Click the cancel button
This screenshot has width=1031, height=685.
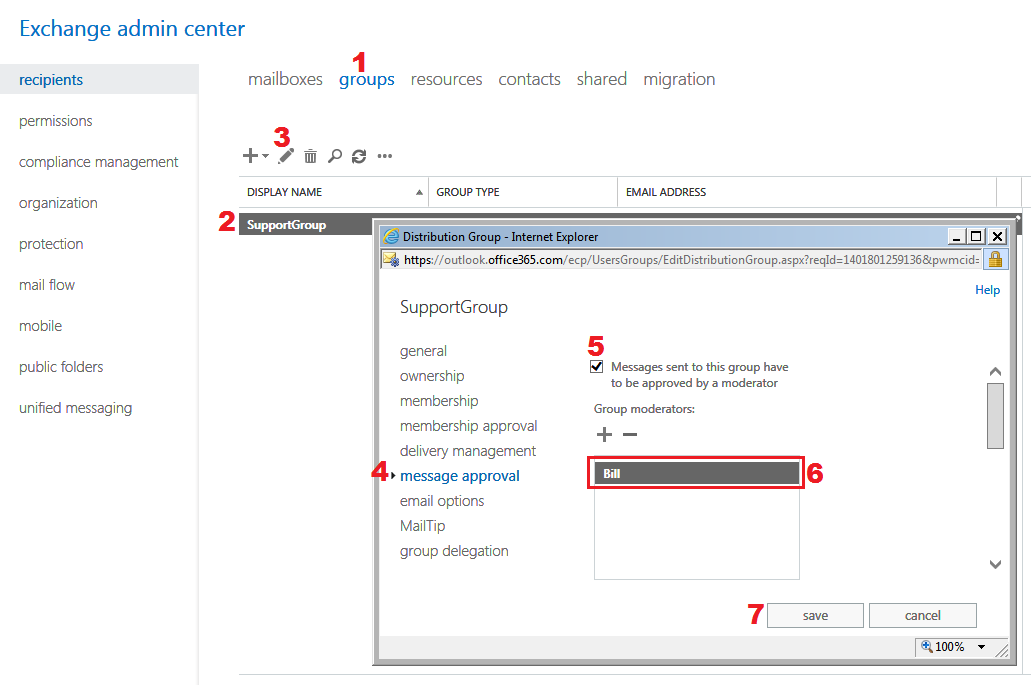[922, 615]
